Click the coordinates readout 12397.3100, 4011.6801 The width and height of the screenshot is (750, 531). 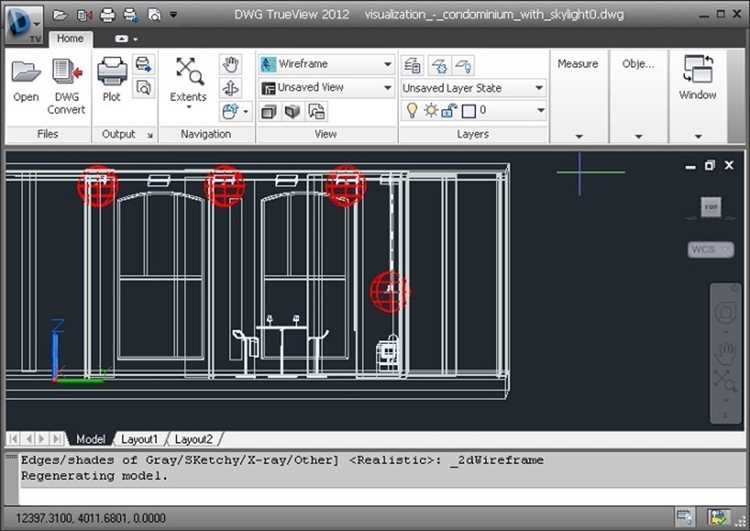click(90, 518)
